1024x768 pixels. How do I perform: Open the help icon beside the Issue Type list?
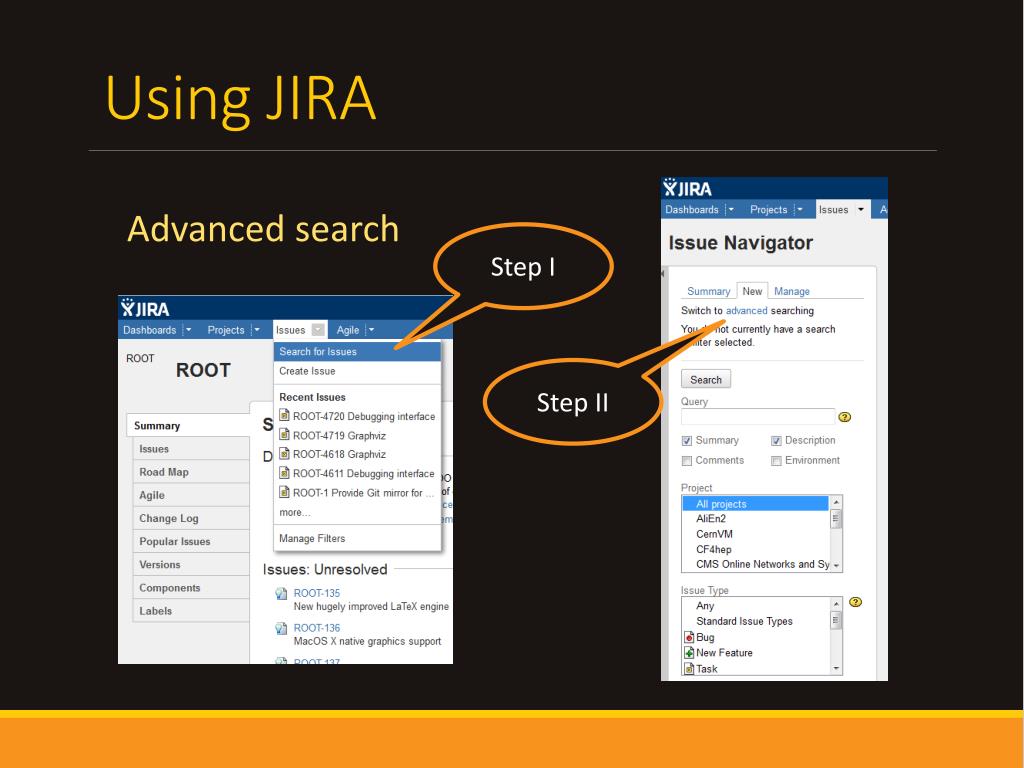[856, 602]
